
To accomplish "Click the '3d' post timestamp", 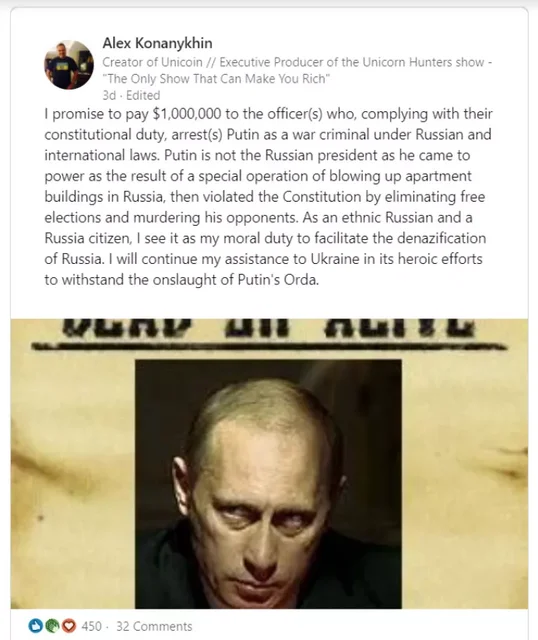I will (x=109, y=95).
